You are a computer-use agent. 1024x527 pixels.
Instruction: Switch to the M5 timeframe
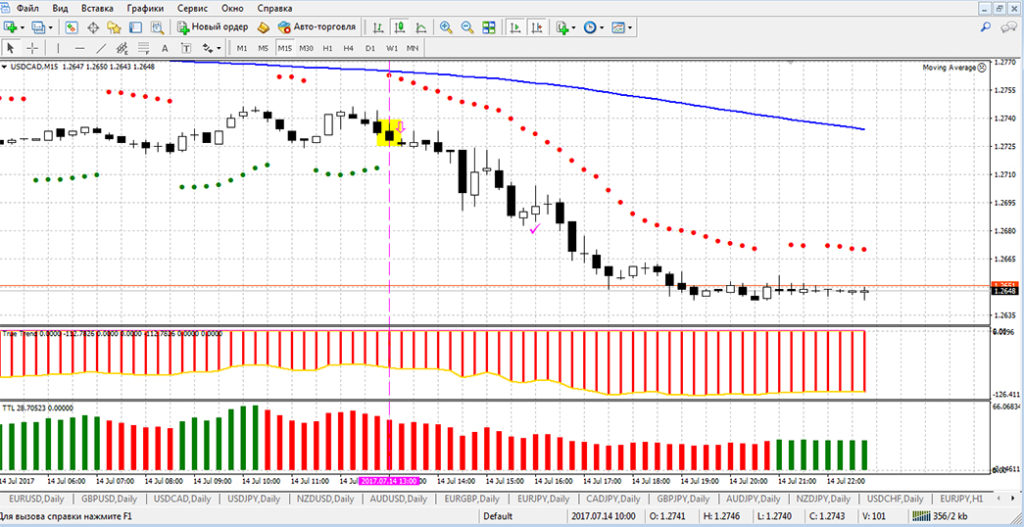(x=263, y=48)
